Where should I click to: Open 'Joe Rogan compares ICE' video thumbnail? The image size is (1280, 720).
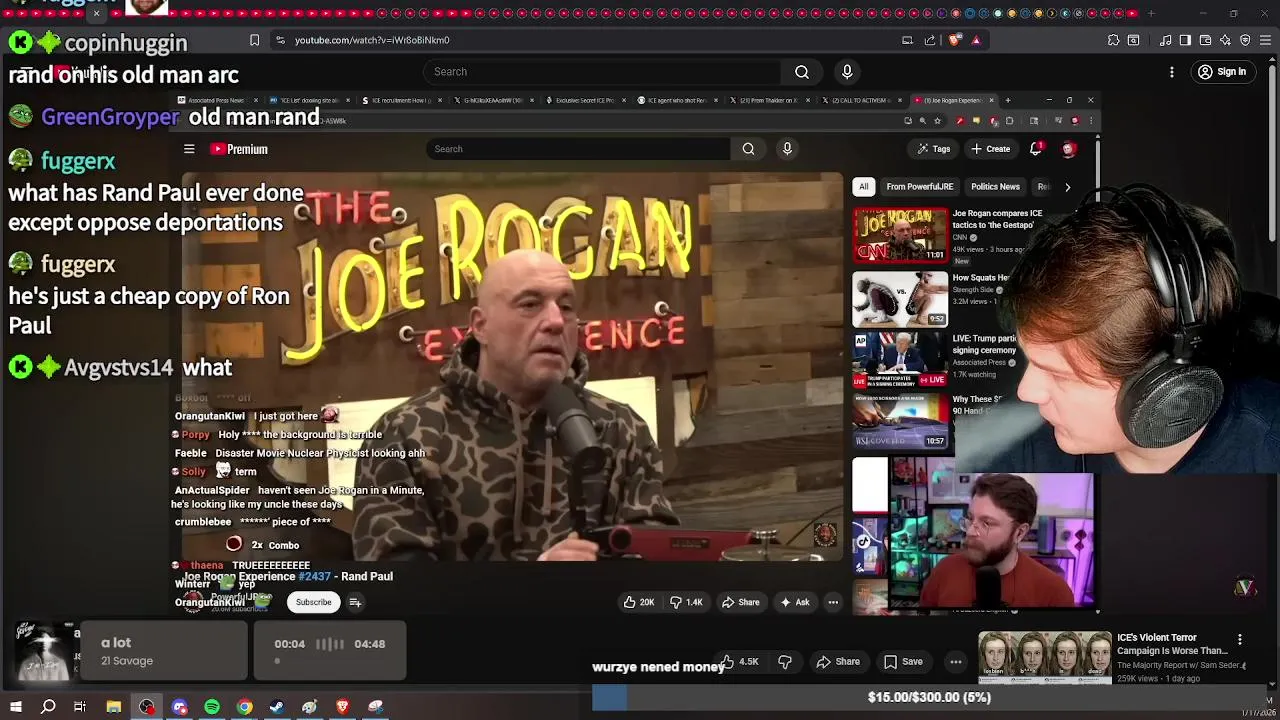pos(900,235)
